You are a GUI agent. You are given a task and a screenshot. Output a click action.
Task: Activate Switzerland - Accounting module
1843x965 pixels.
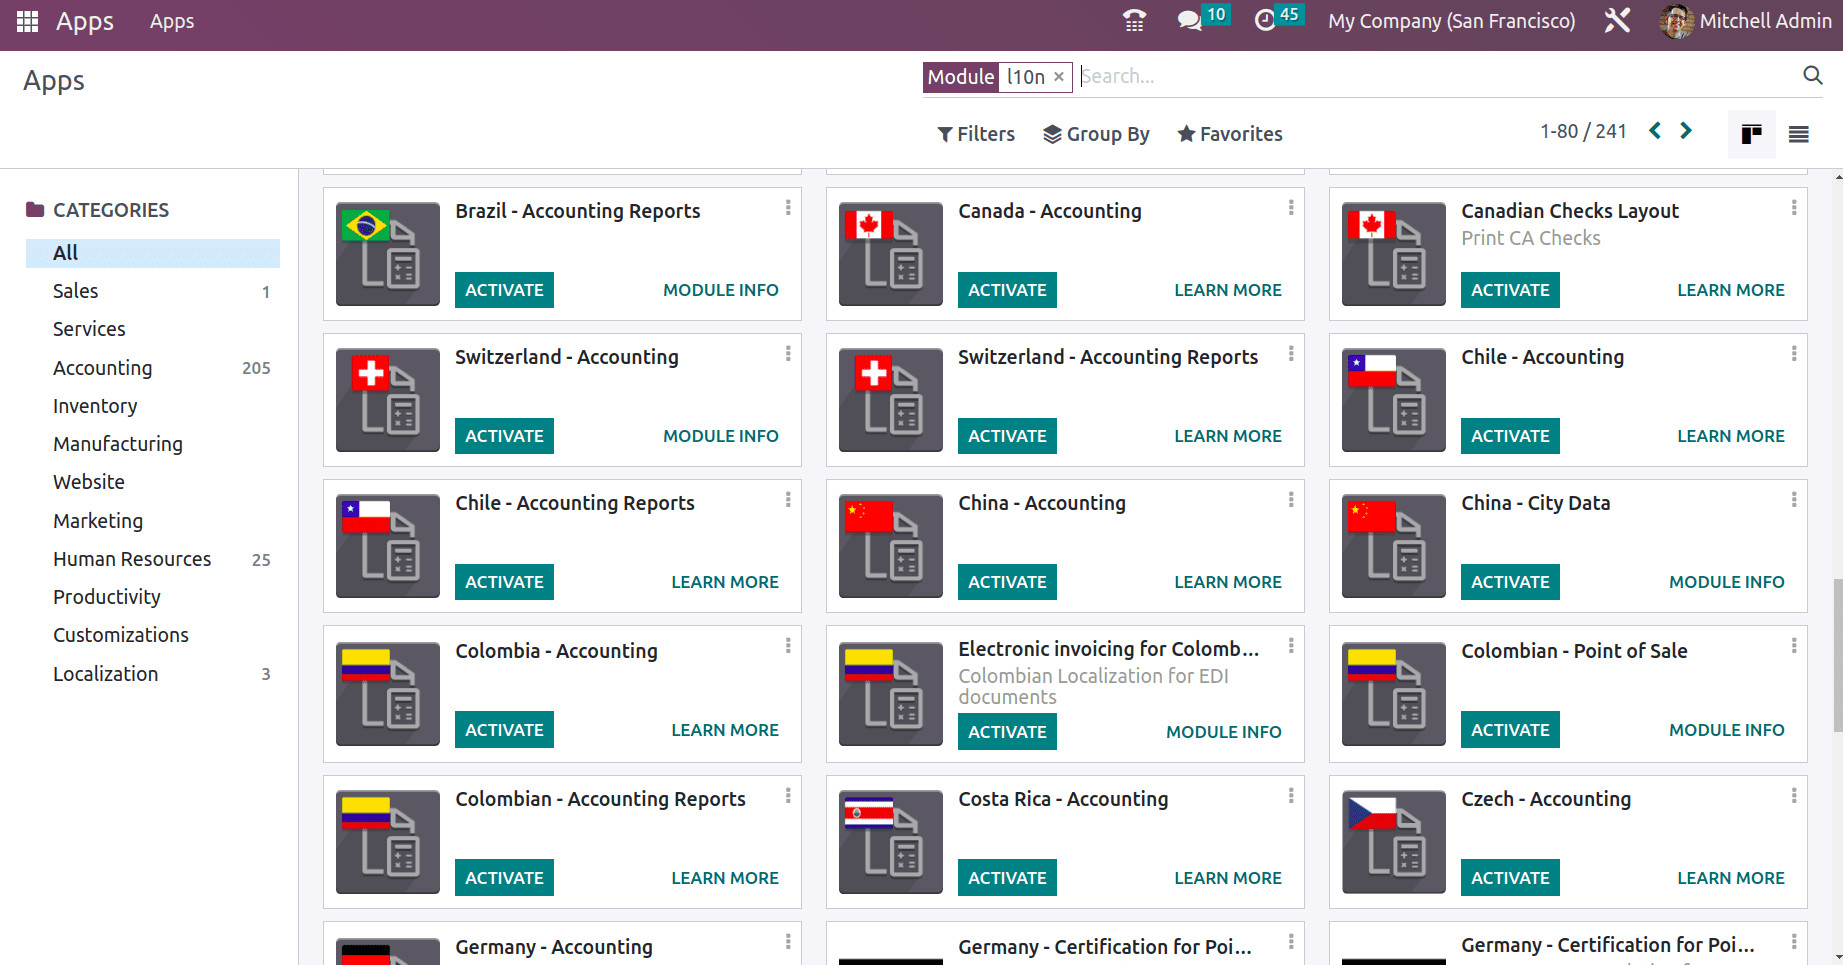click(504, 436)
